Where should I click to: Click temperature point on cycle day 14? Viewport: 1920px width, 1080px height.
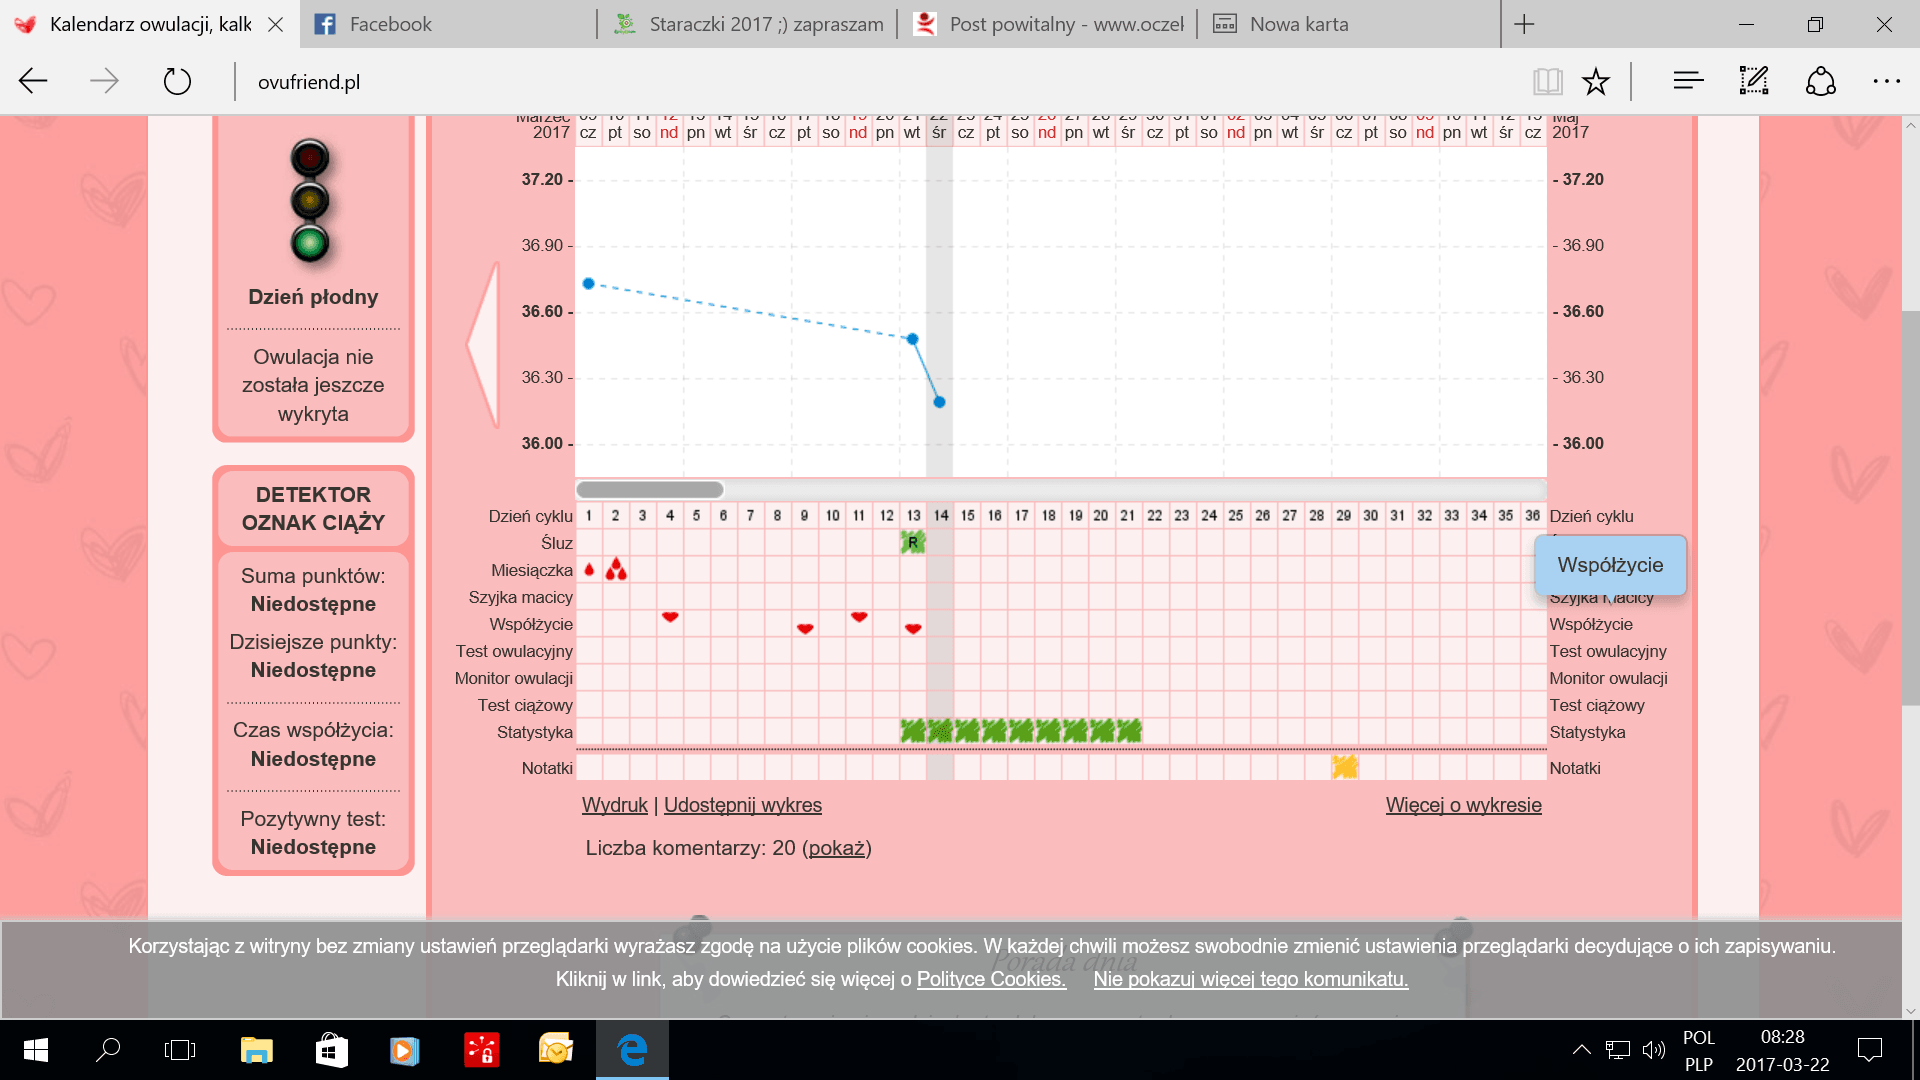pyautogui.click(x=939, y=402)
